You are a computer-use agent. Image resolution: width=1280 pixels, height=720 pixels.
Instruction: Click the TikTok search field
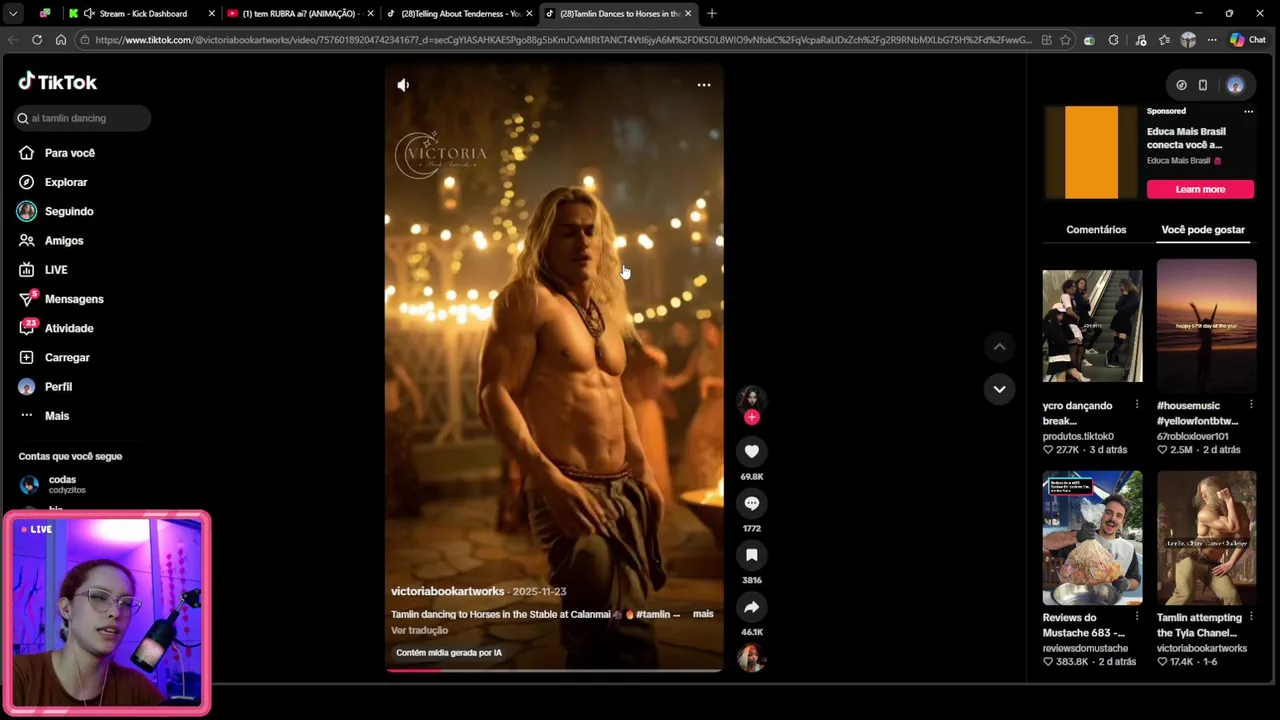click(82, 118)
